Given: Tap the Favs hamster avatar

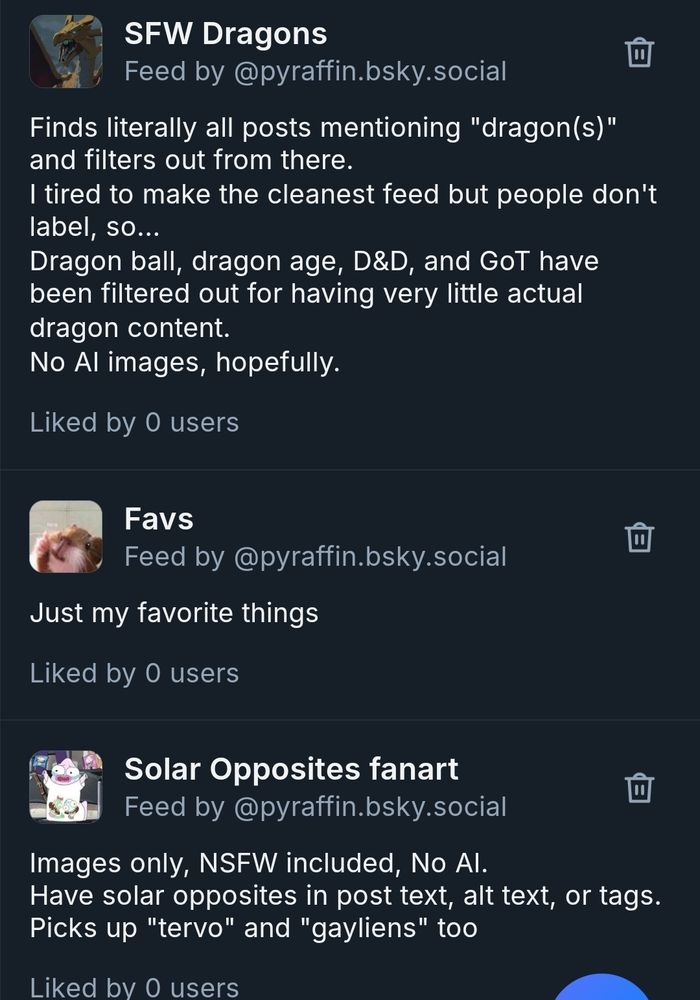Looking at the screenshot, I should click(x=66, y=537).
